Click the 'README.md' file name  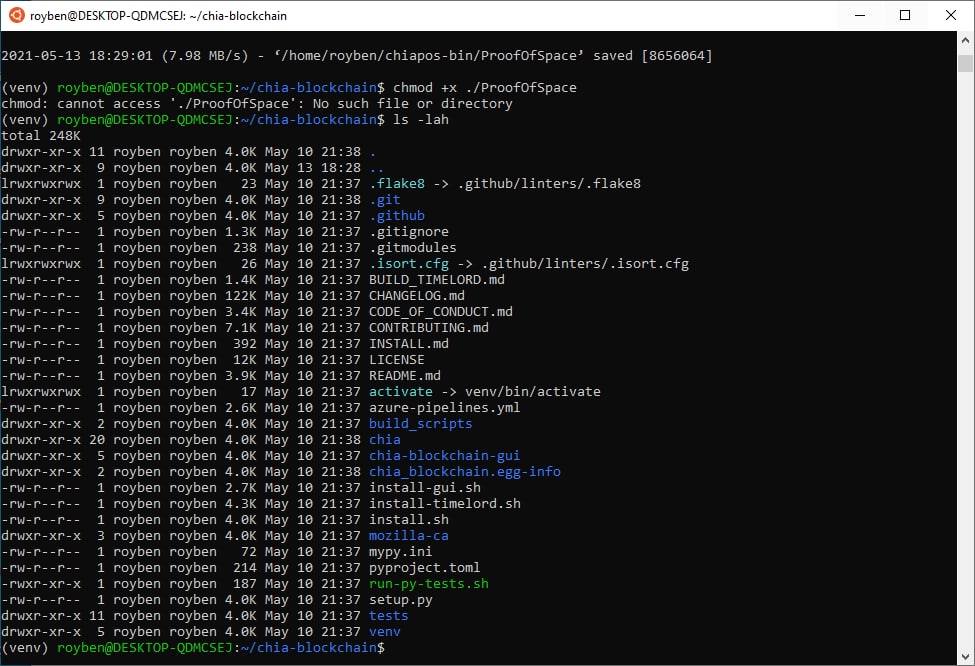tap(405, 376)
